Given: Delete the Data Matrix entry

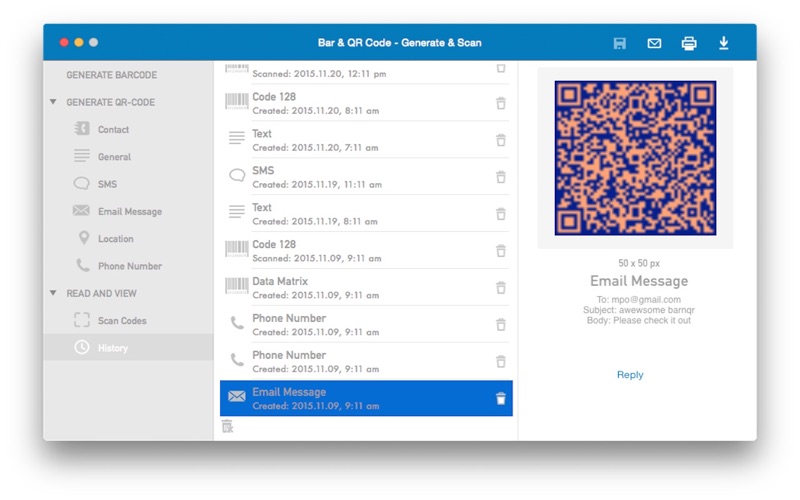Looking at the screenshot, I should click(501, 288).
